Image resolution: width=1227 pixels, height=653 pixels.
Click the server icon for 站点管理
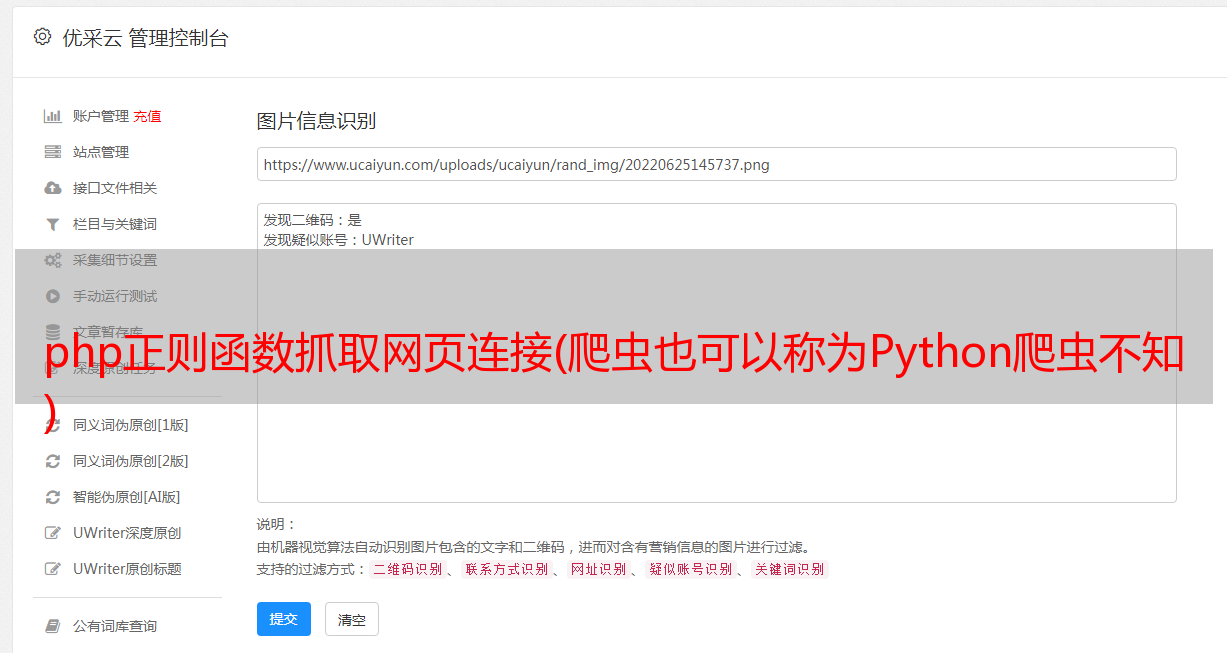point(53,152)
